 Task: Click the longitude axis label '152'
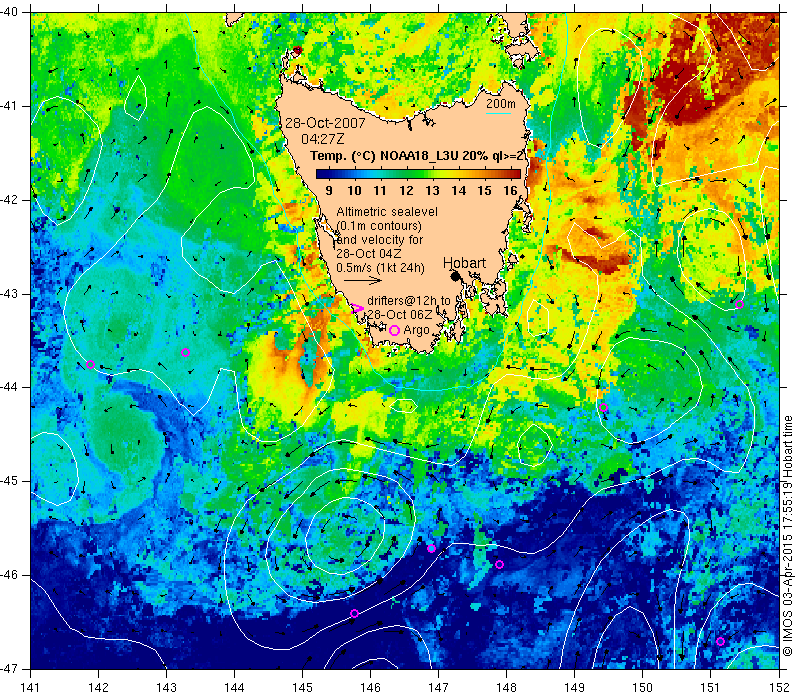click(x=779, y=687)
